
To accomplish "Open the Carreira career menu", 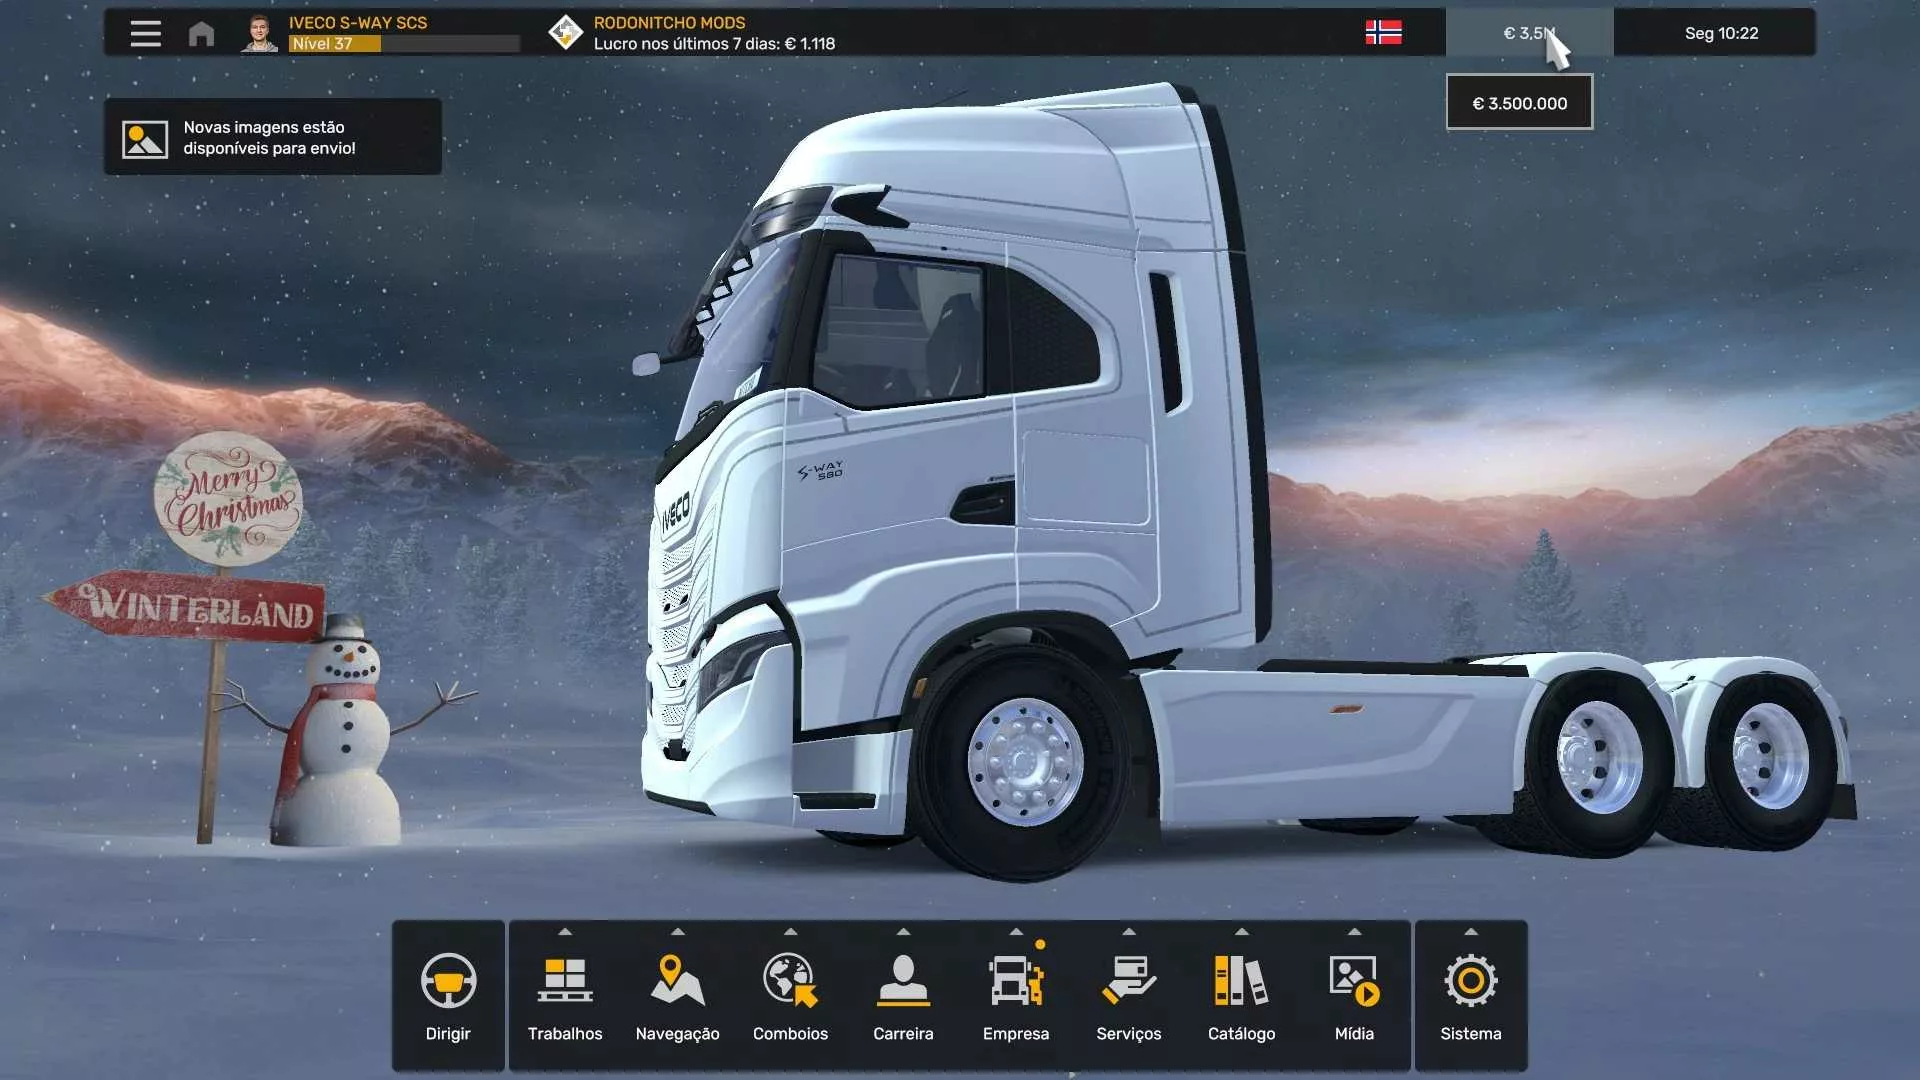I will 903,995.
